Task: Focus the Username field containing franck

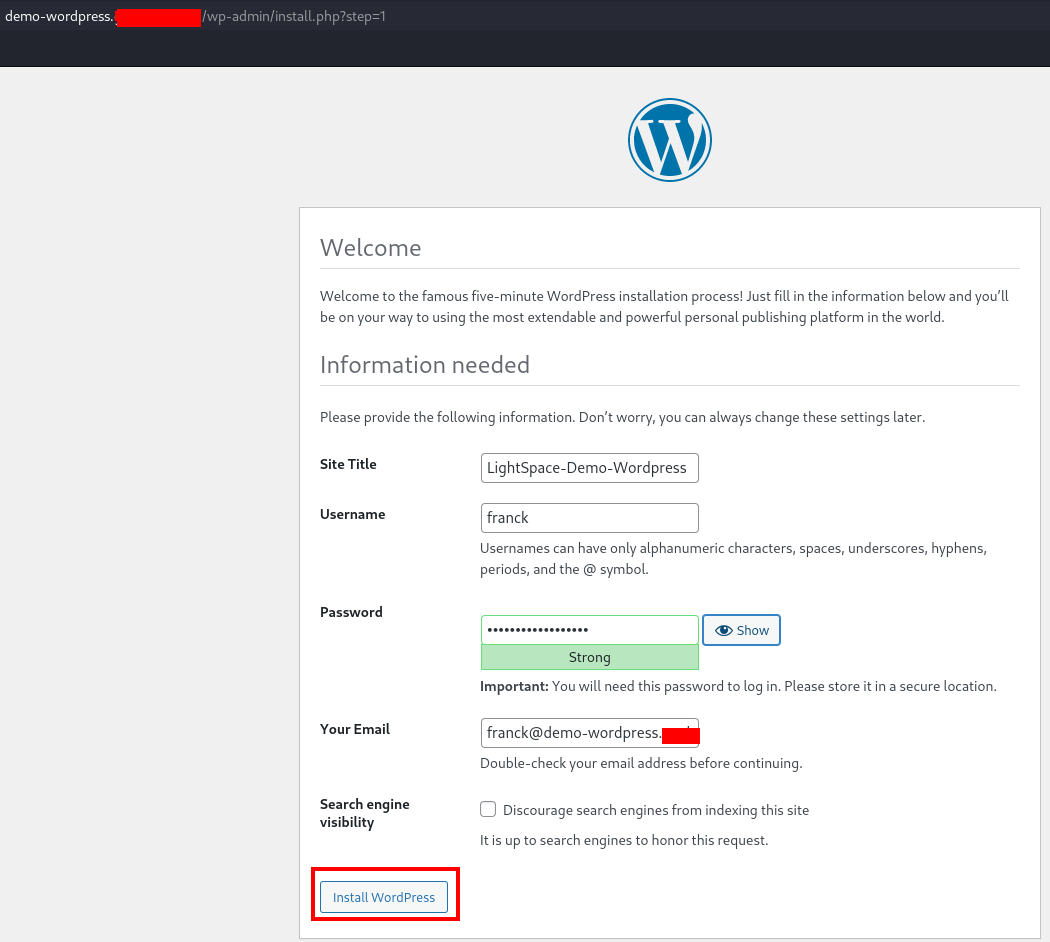Action: point(589,518)
